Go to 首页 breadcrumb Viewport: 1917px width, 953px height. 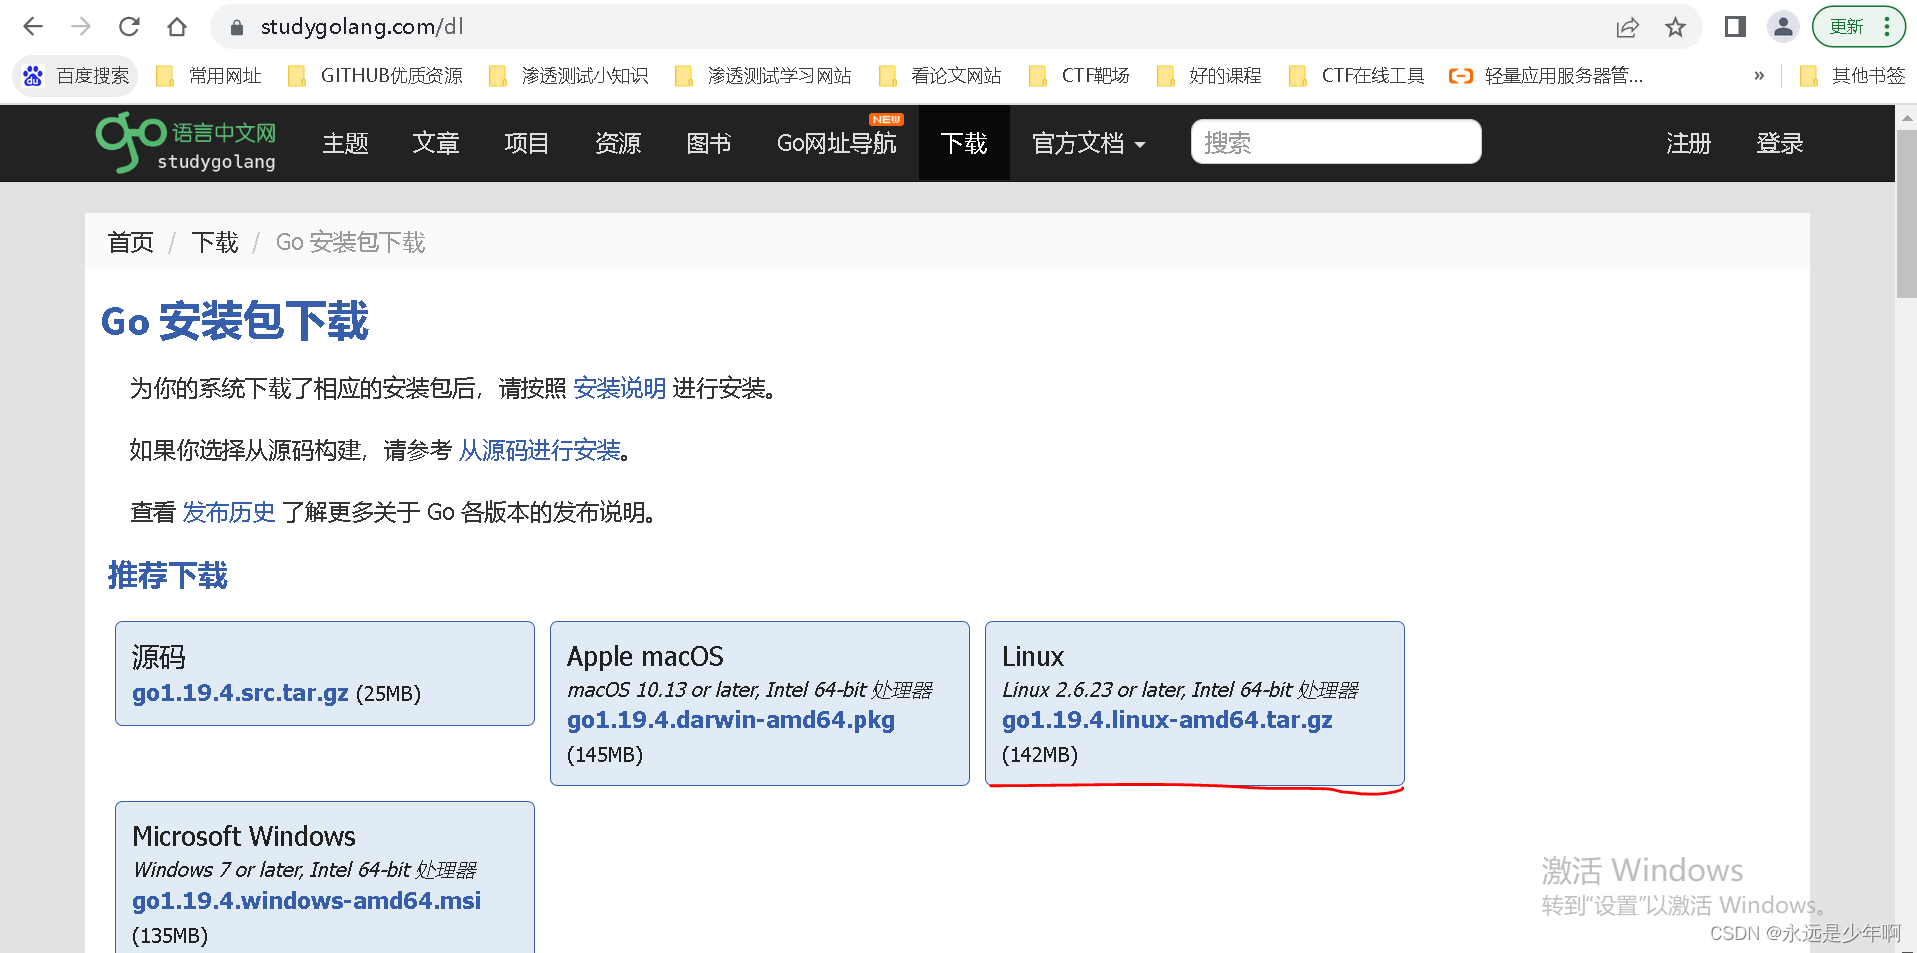click(x=131, y=243)
